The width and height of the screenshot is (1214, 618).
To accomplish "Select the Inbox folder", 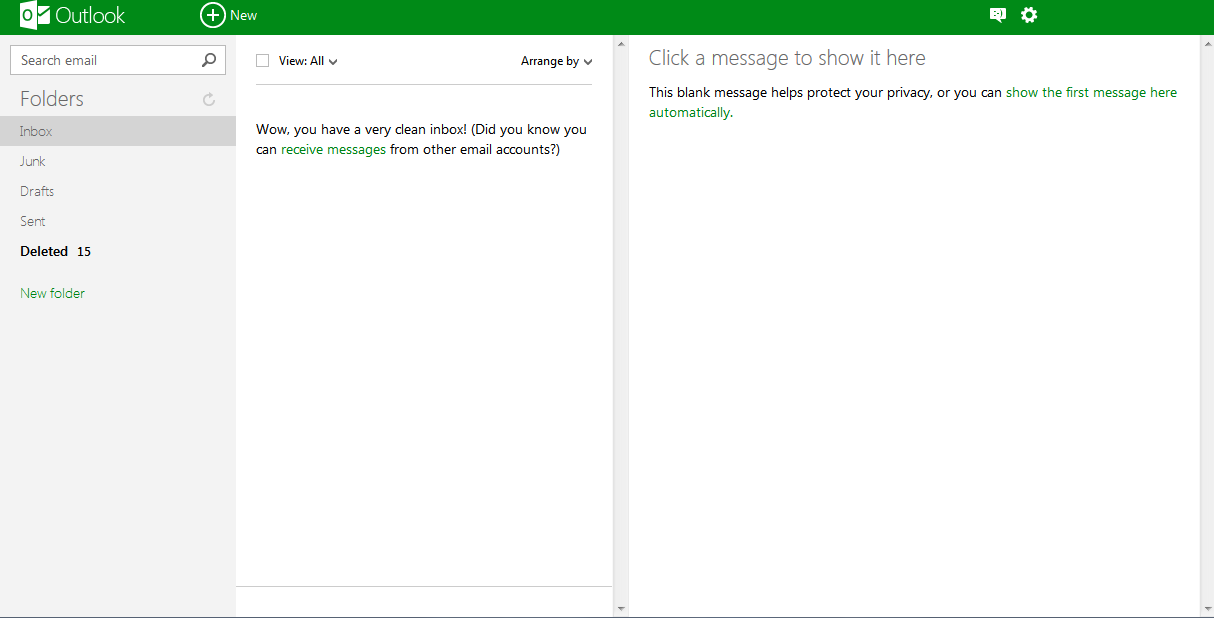I will (x=35, y=130).
